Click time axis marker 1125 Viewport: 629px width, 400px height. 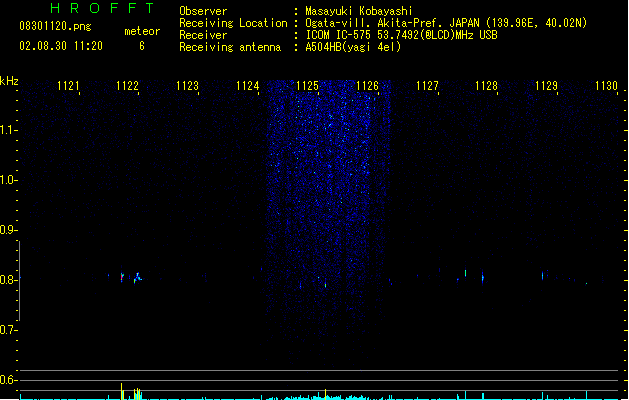pos(307,86)
